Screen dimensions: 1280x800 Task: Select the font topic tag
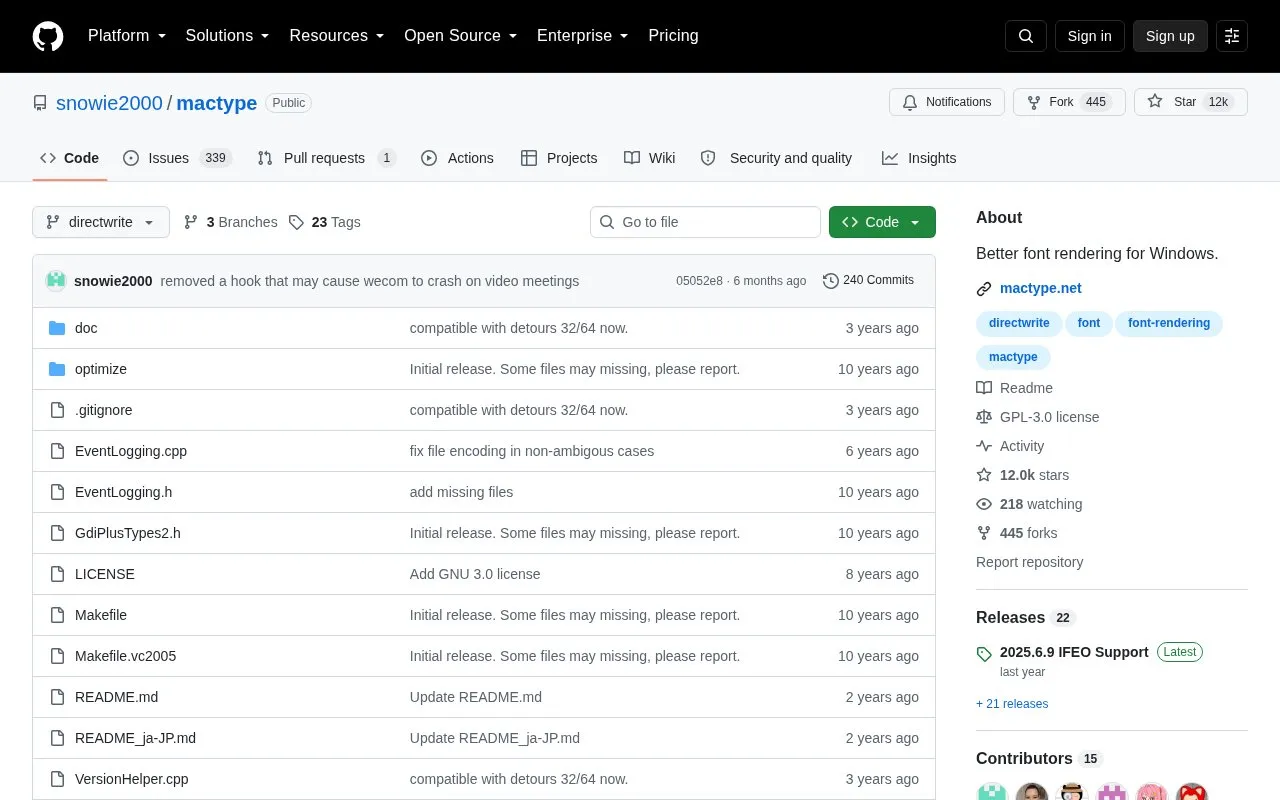[1089, 323]
